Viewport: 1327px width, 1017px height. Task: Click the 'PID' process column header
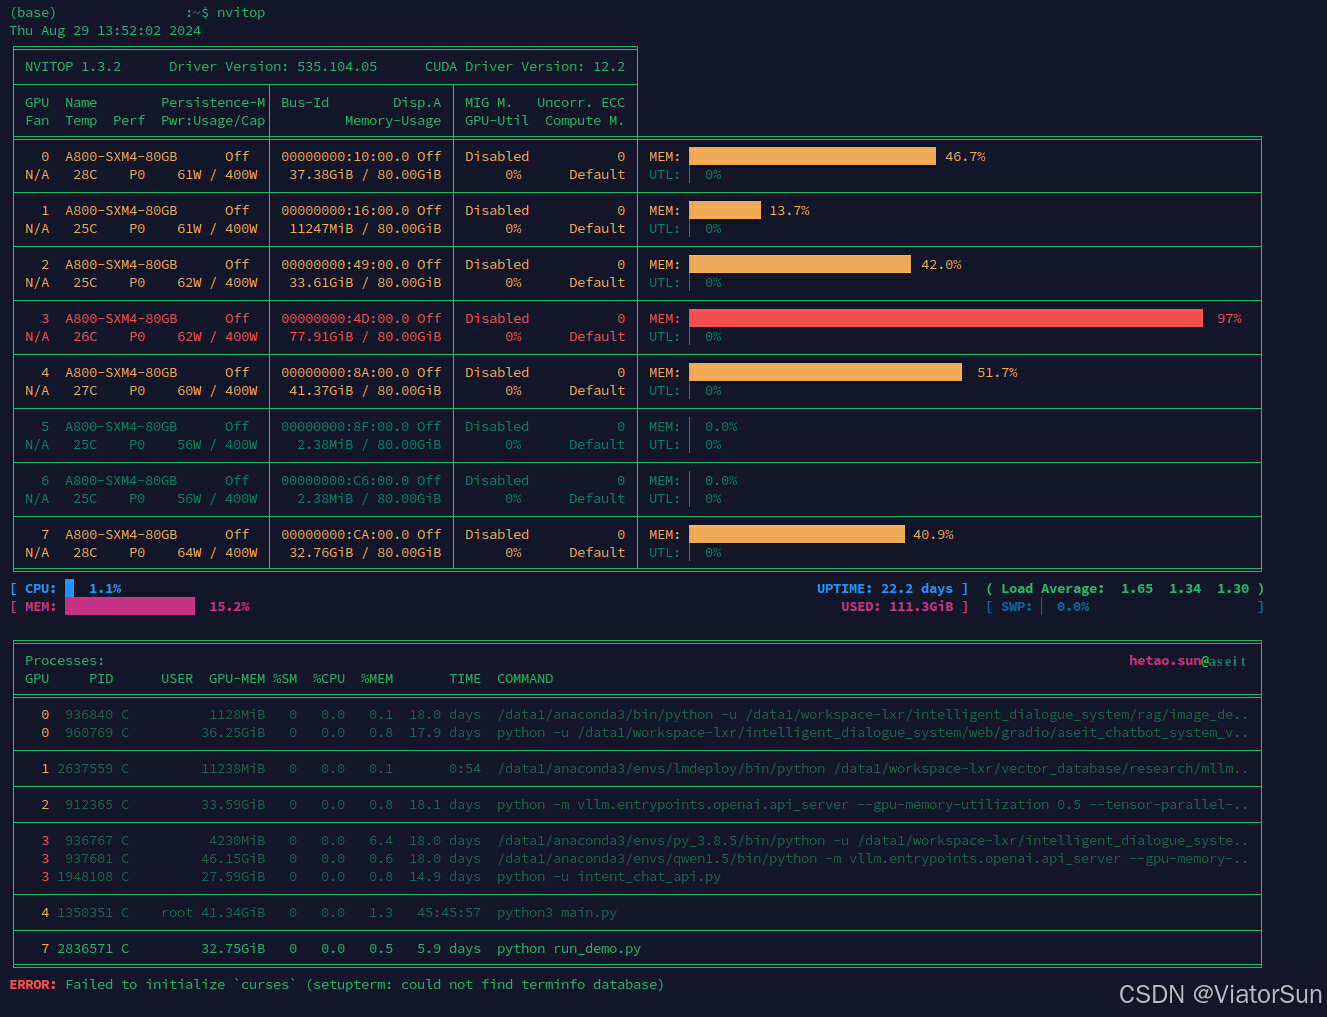point(101,679)
